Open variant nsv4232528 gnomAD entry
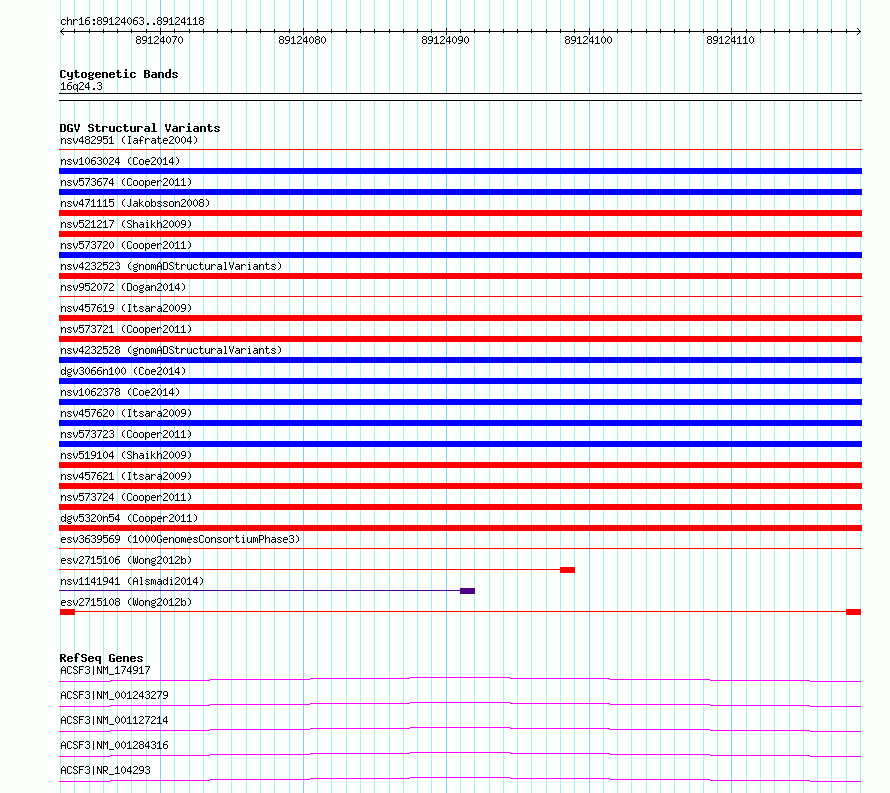890x793 pixels. click(171, 350)
